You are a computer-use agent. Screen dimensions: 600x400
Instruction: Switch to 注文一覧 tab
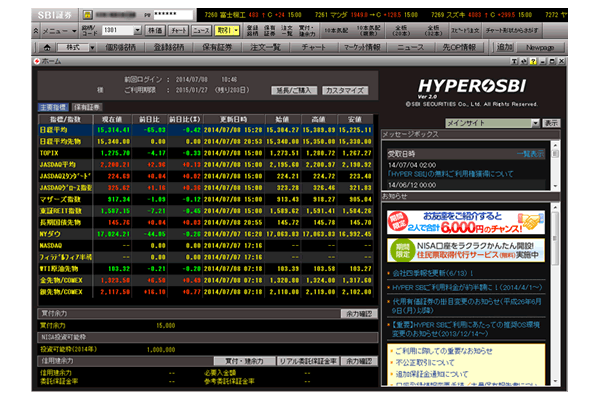tap(265, 47)
